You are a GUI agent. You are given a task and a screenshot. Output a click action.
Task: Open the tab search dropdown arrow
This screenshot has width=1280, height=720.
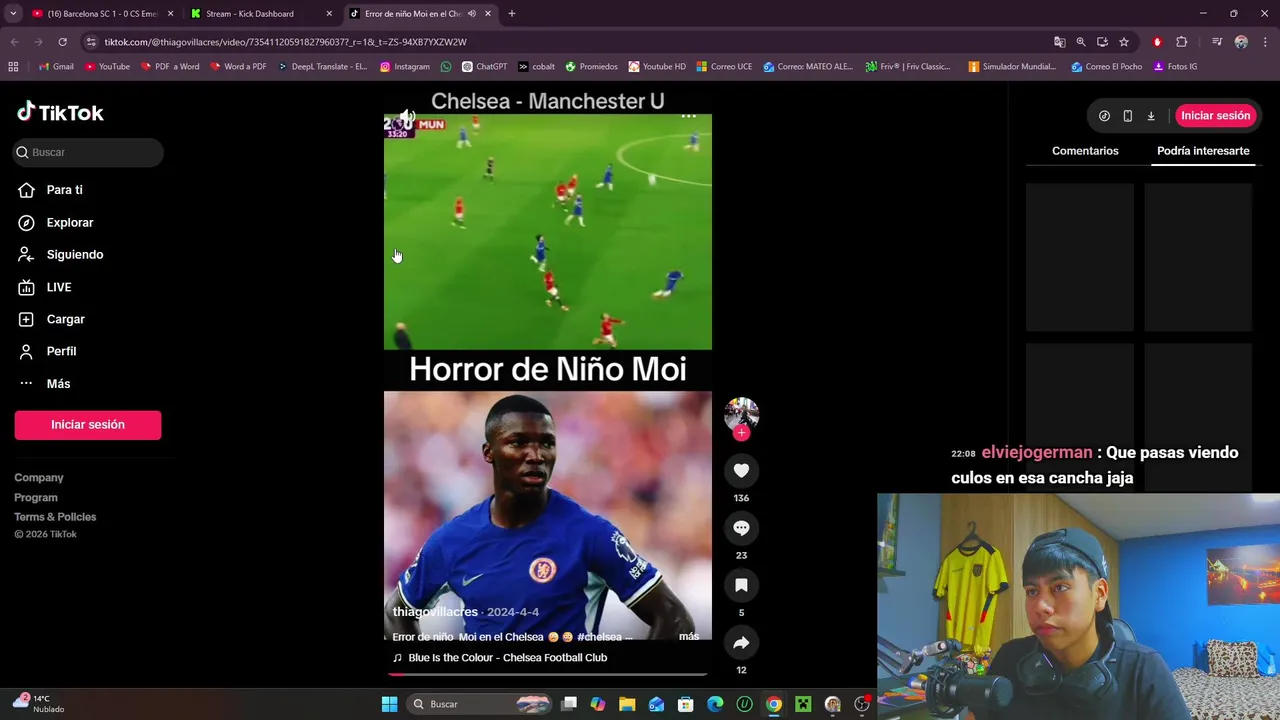click(x=13, y=14)
